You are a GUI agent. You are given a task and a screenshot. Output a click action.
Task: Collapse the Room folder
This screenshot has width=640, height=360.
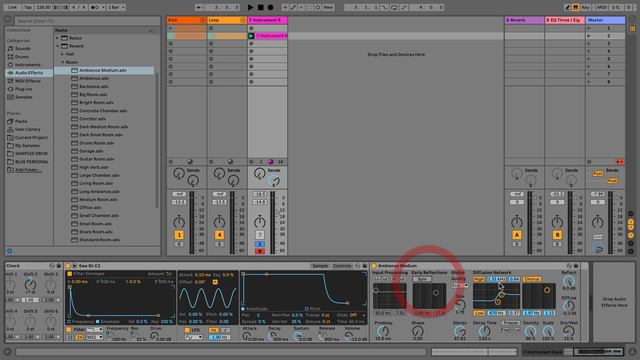point(62,62)
